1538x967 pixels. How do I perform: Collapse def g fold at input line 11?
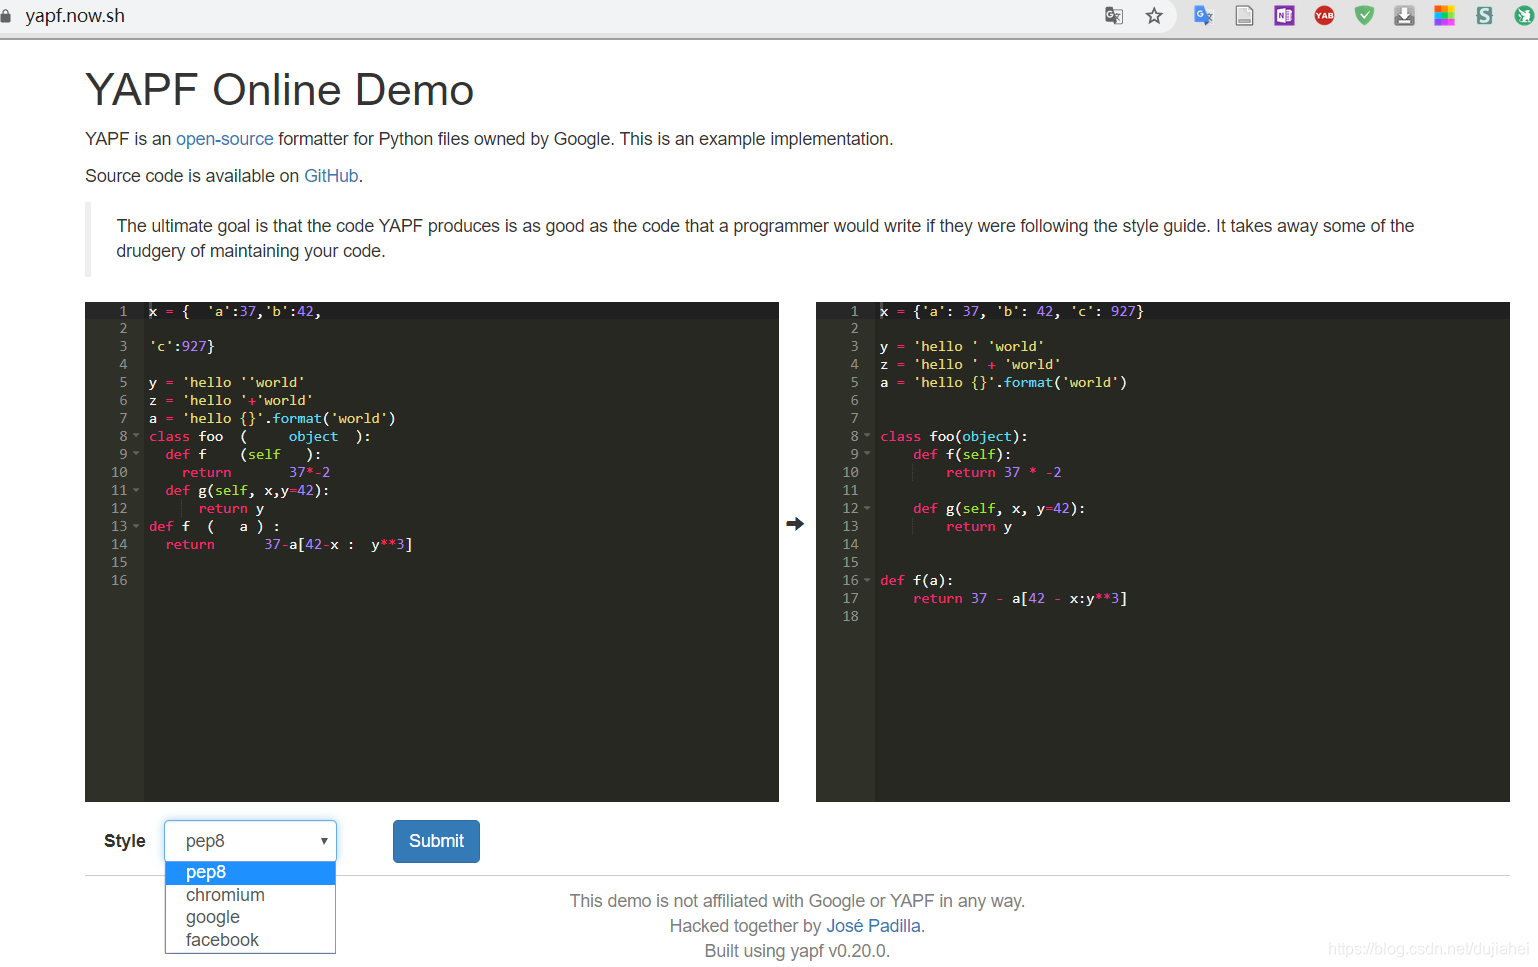coord(137,490)
